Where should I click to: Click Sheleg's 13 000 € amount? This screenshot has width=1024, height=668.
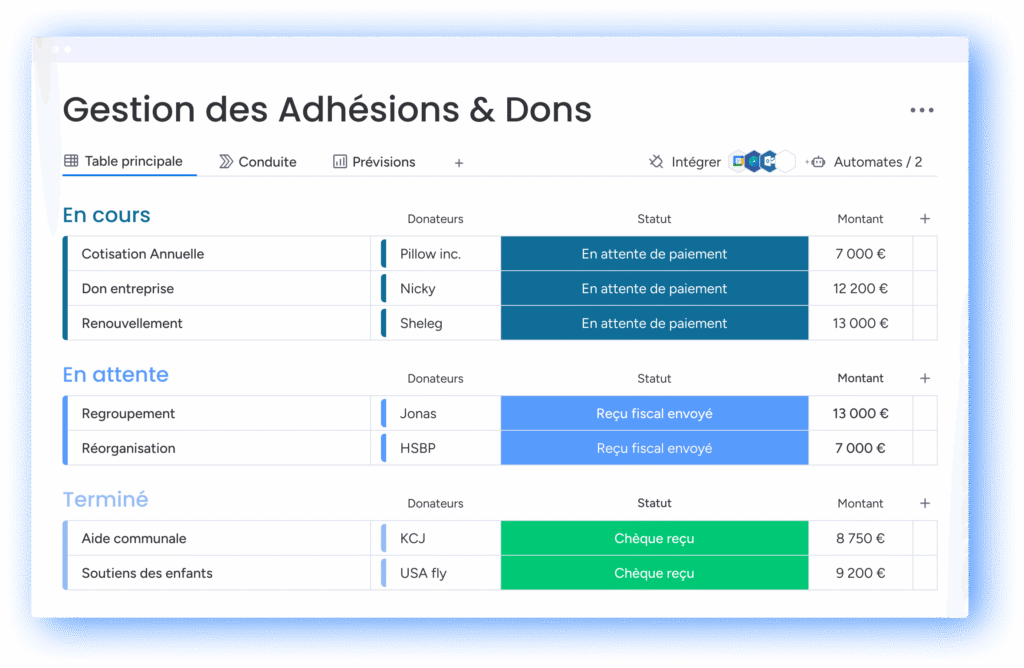tap(860, 323)
